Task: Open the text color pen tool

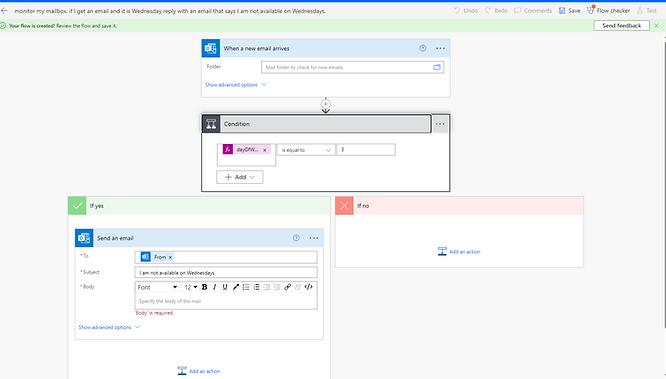Action: (x=236, y=287)
